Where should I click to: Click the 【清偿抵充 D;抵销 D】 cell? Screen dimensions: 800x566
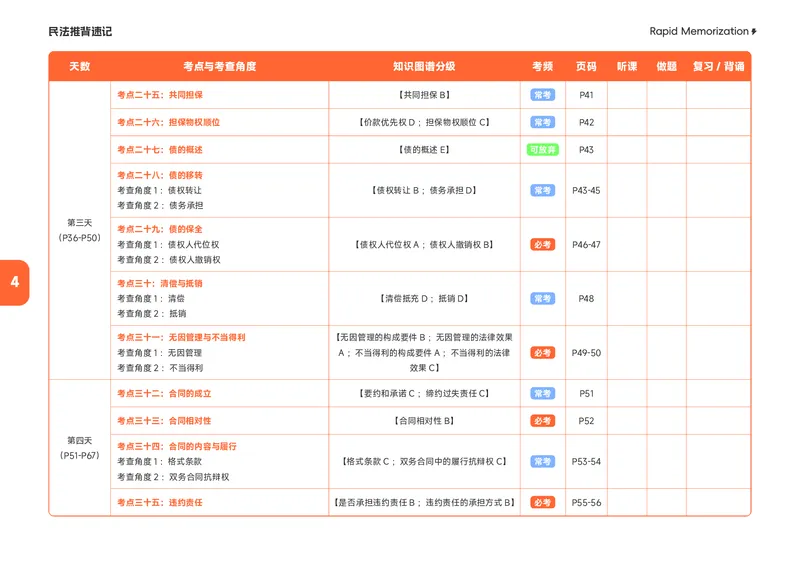[x=424, y=299]
